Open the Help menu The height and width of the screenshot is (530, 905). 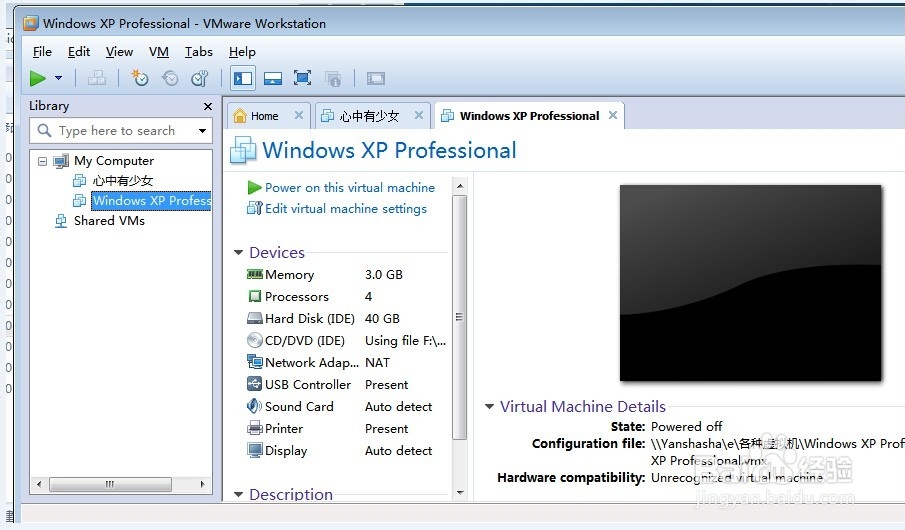tap(242, 52)
